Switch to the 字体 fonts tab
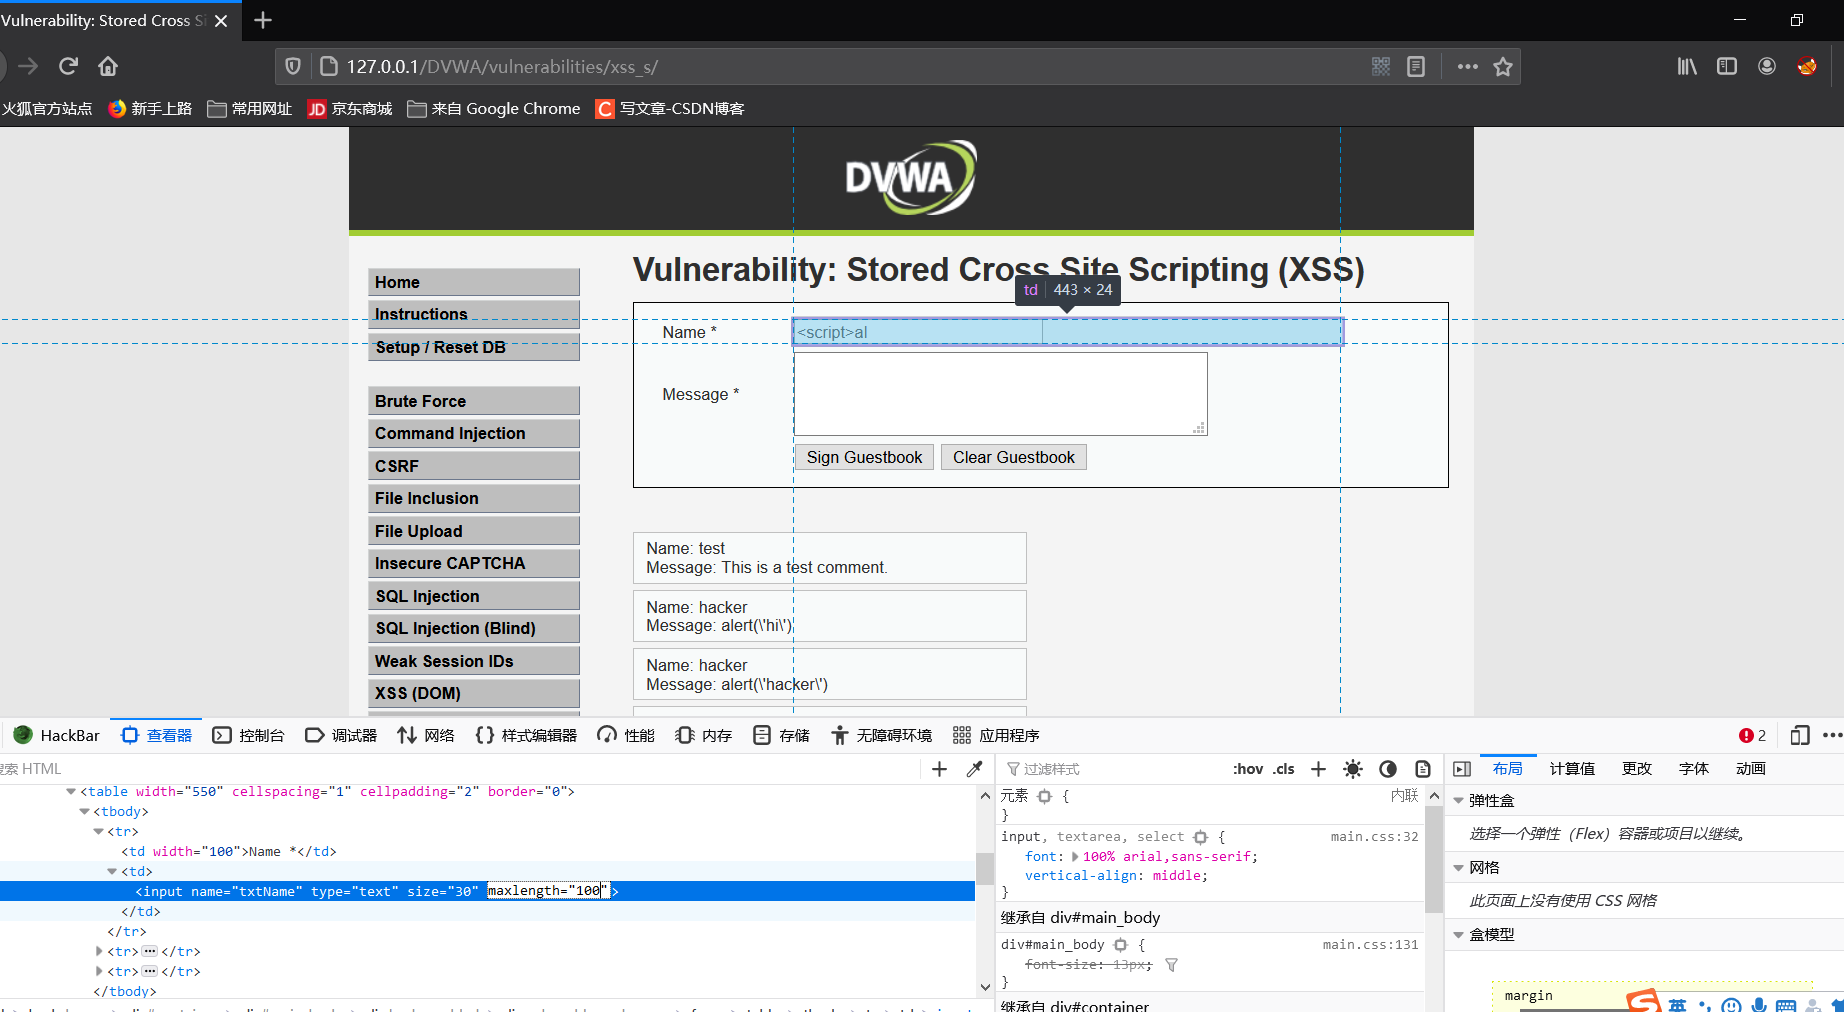Viewport: 1844px width, 1012px height. click(x=1694, y=769)
